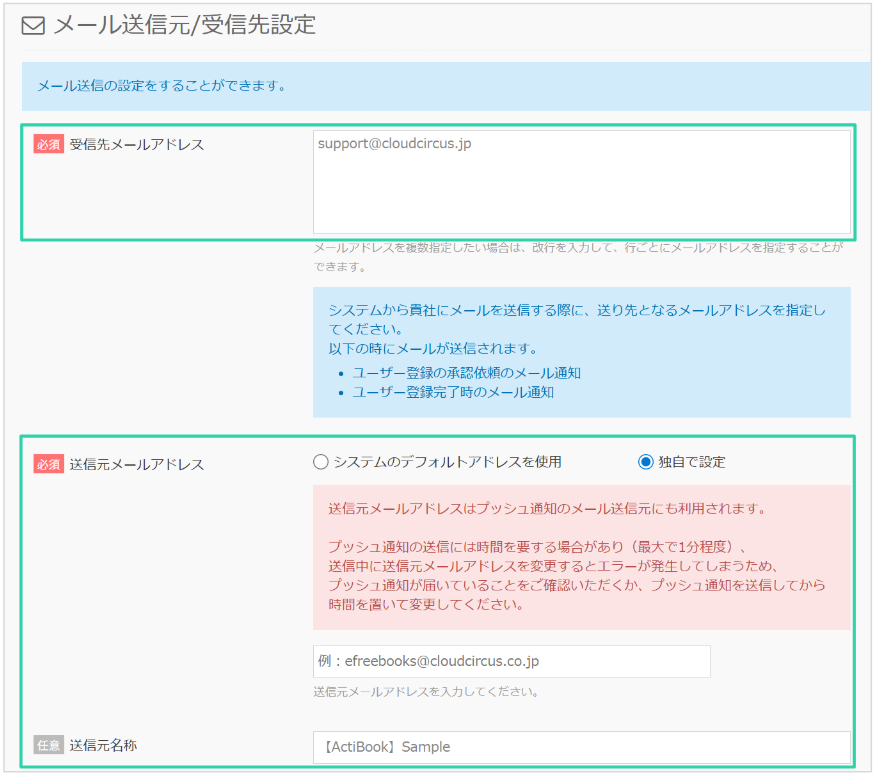The image size is (875, 776).
Task: Click the メール送信元/受信先設定 heading text
Action: 184,25
